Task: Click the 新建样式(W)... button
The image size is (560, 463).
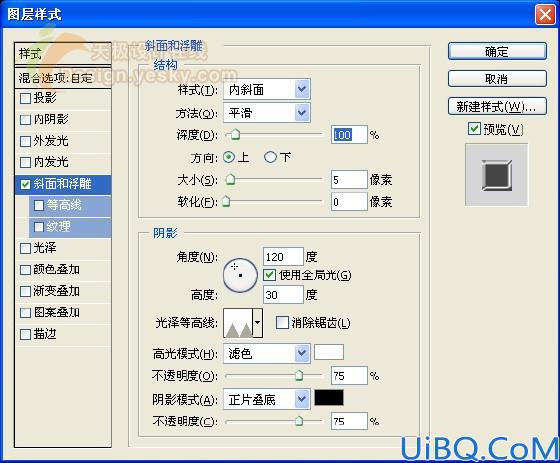Action: [497, 106]
